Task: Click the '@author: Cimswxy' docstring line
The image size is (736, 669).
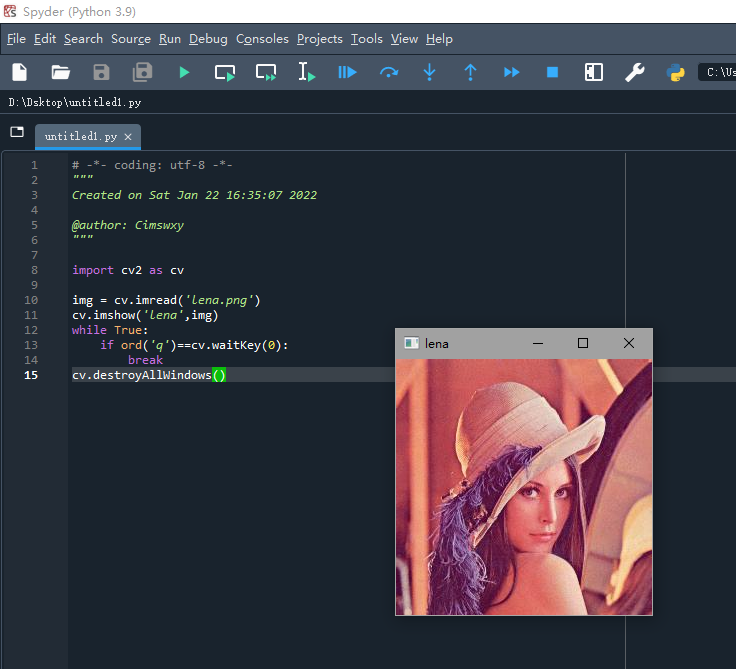Action: 128,225
